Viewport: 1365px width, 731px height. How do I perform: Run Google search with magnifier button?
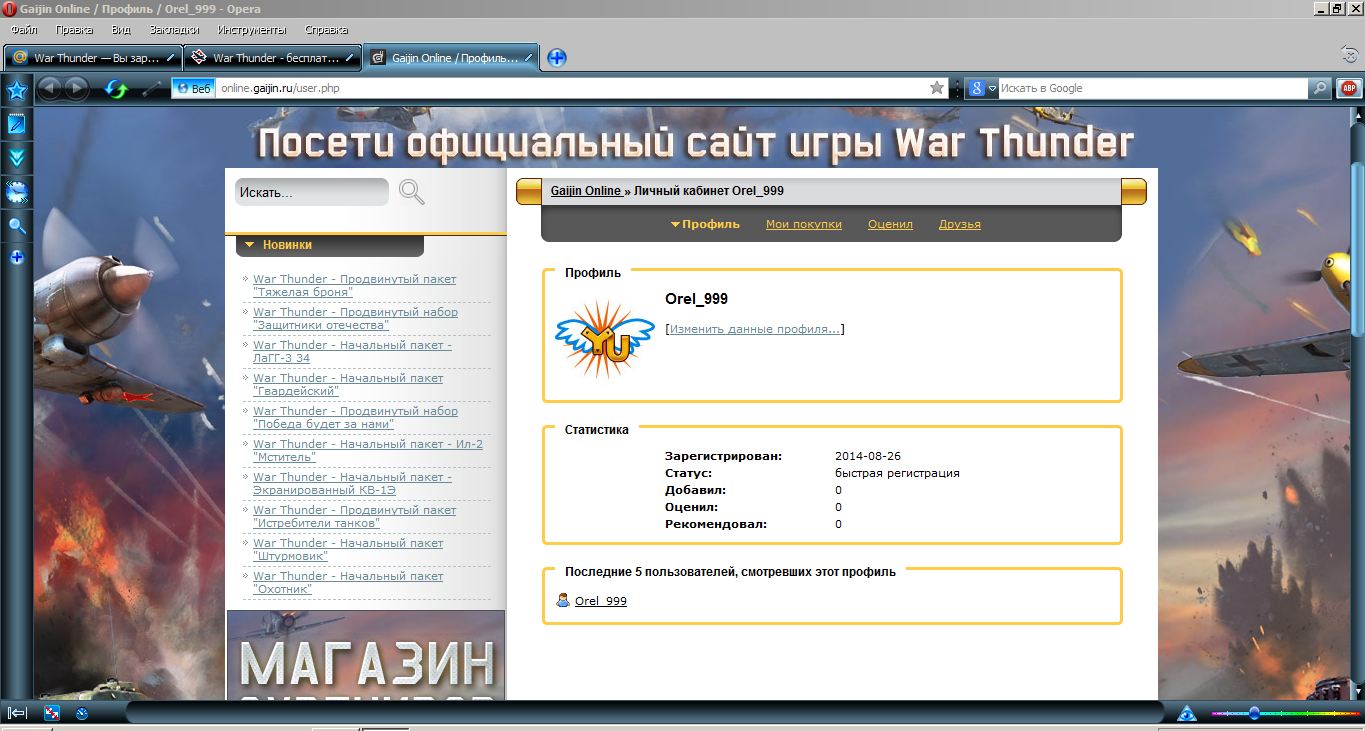tap(1320, 88)
